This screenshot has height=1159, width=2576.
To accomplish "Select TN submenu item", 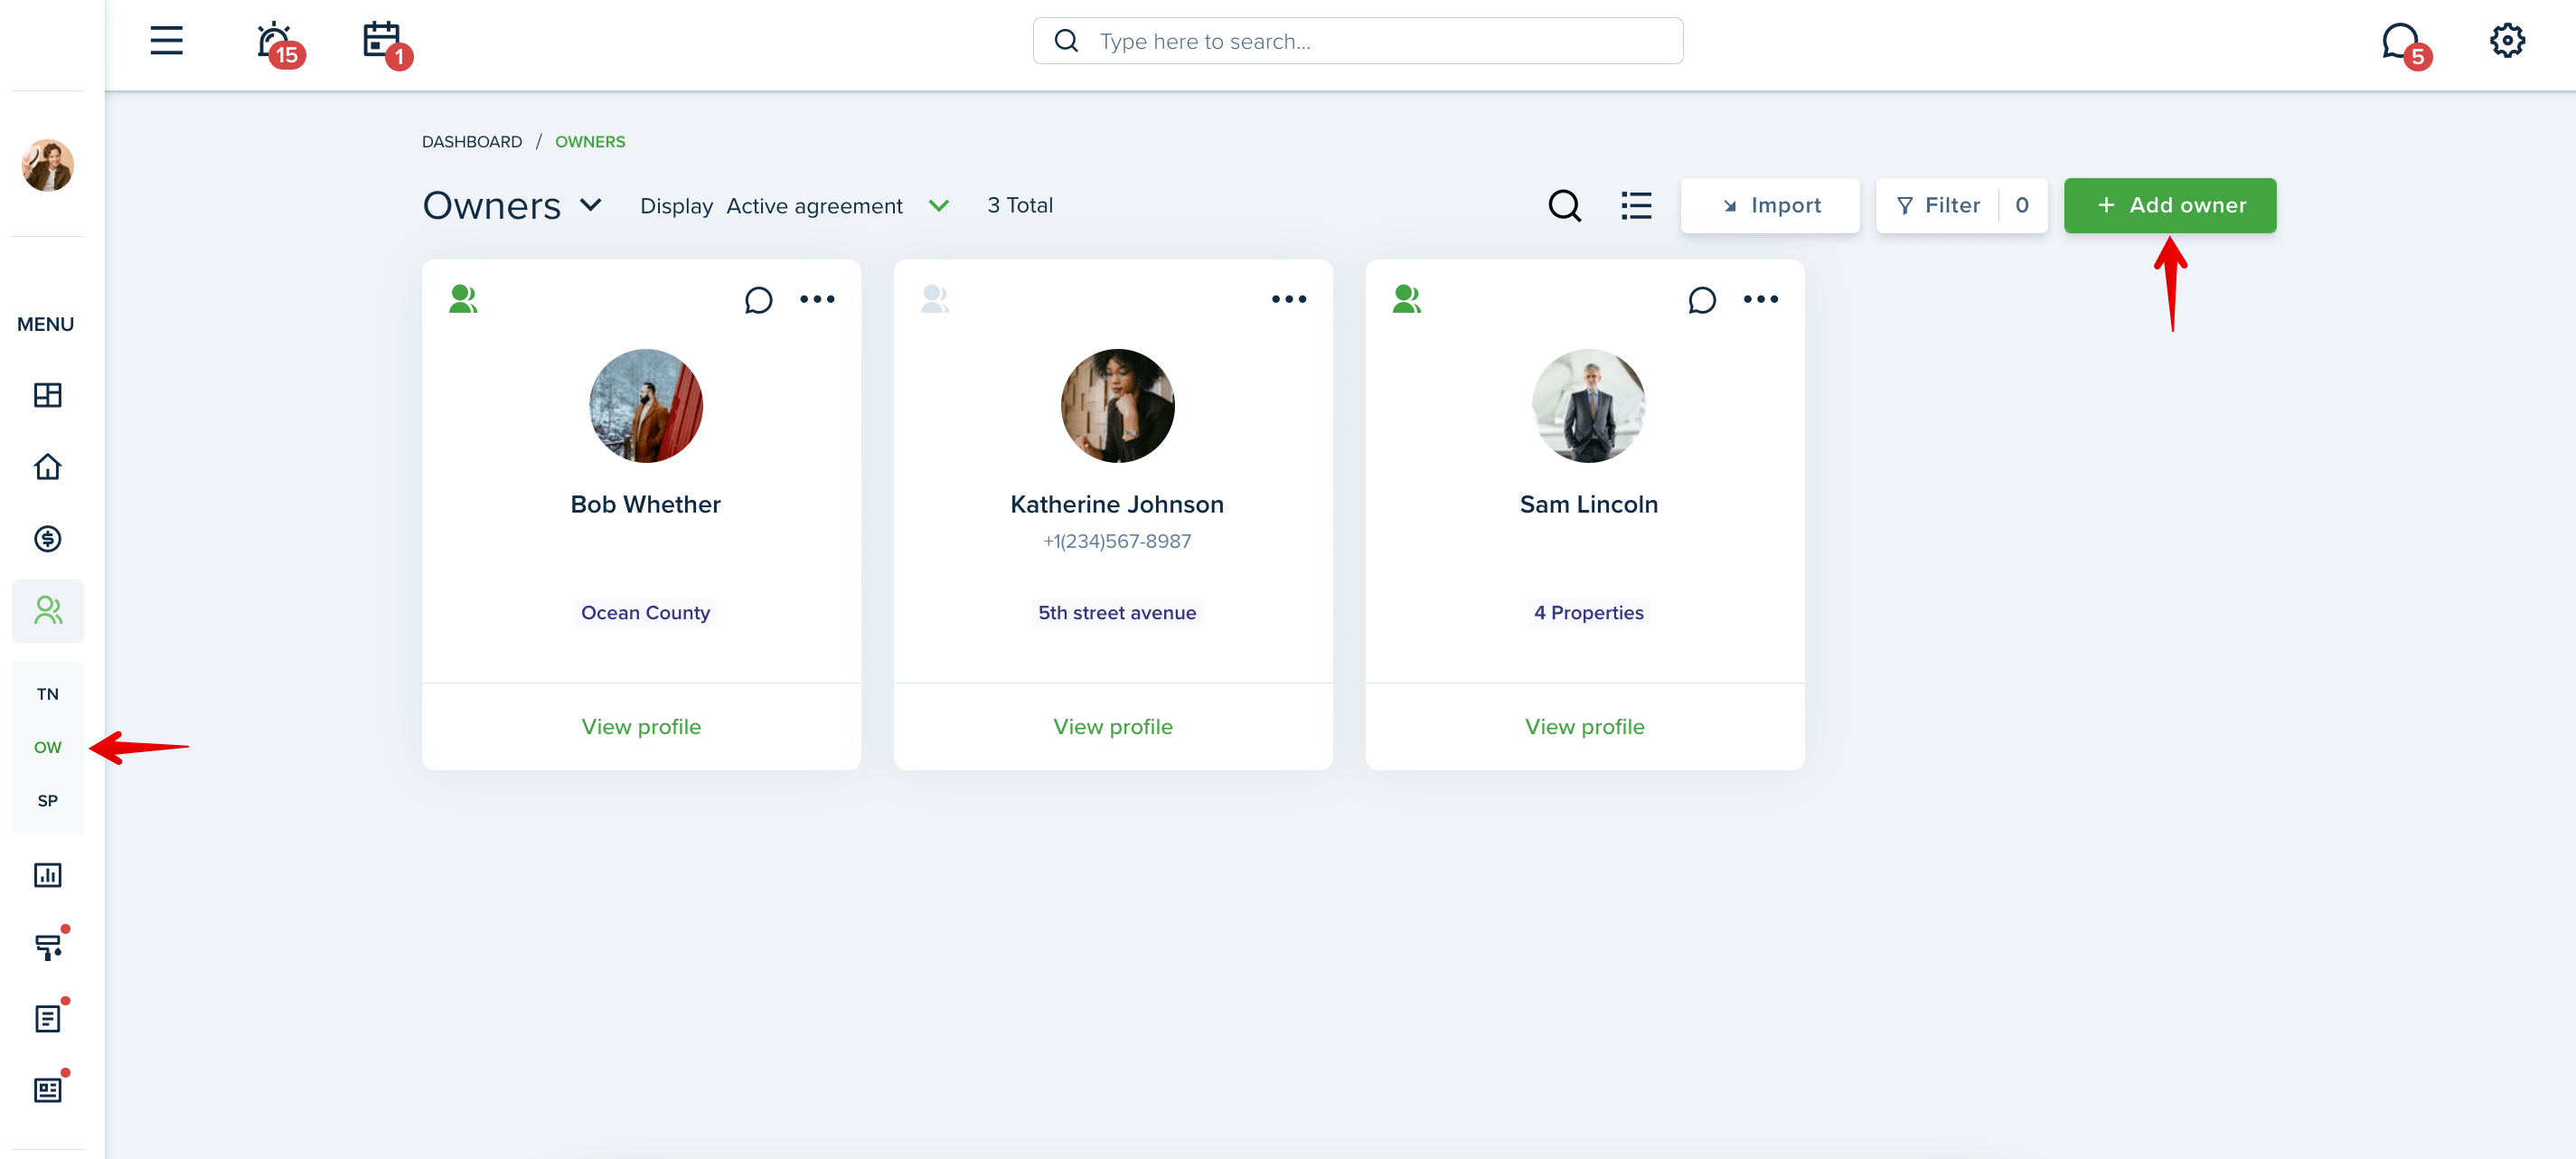I will pyautogui.click(x=47, y=694).
